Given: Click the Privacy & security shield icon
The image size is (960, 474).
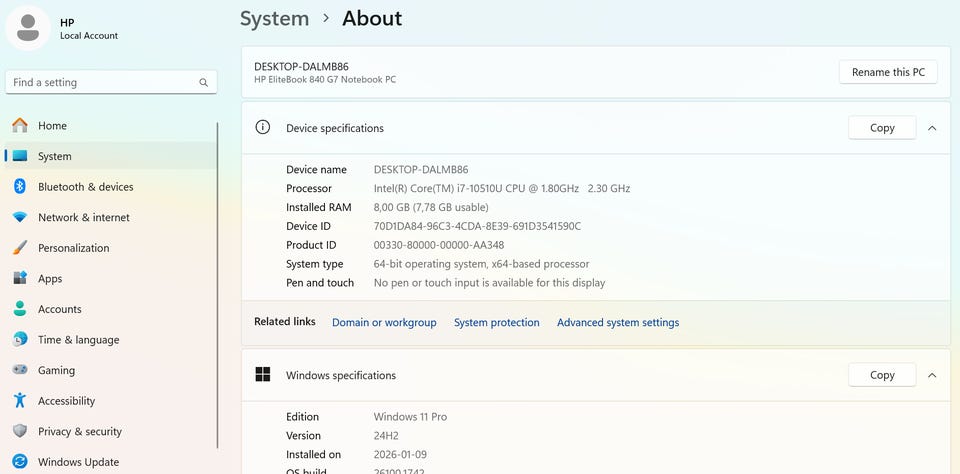Looking at the screenshot, I should [20, 431].
